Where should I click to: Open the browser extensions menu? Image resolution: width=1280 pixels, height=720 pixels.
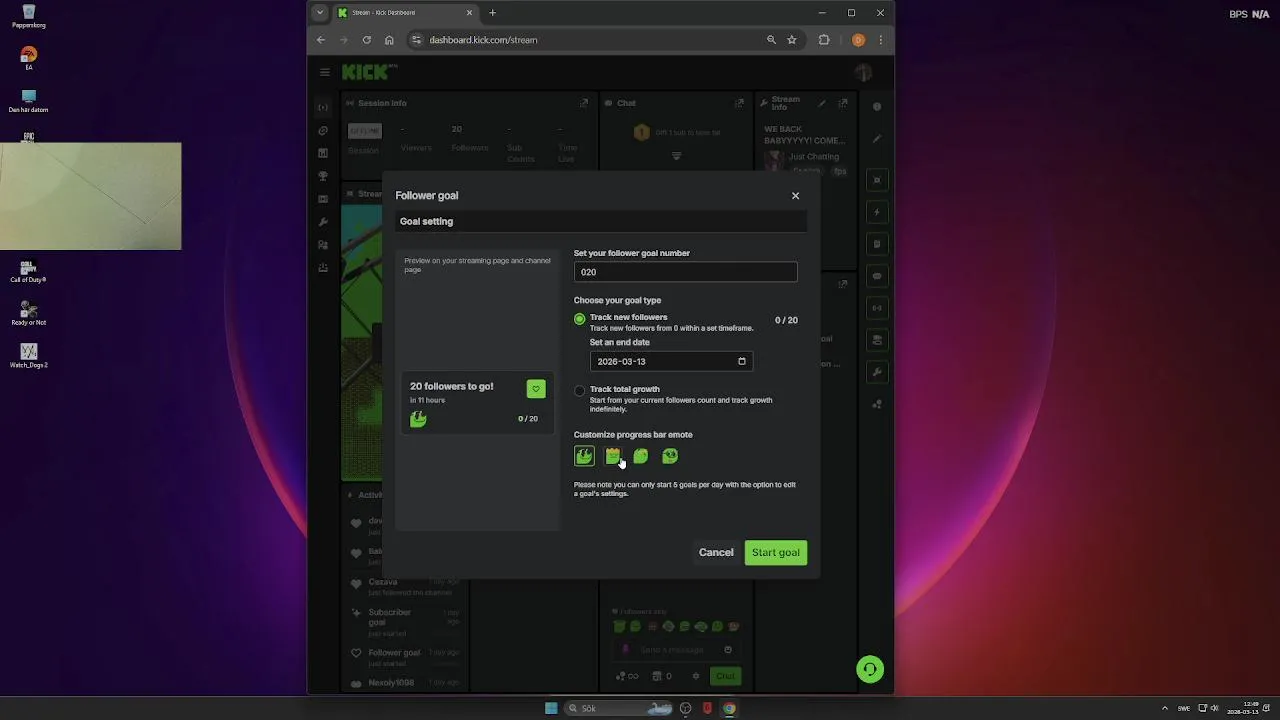(824, 40)
